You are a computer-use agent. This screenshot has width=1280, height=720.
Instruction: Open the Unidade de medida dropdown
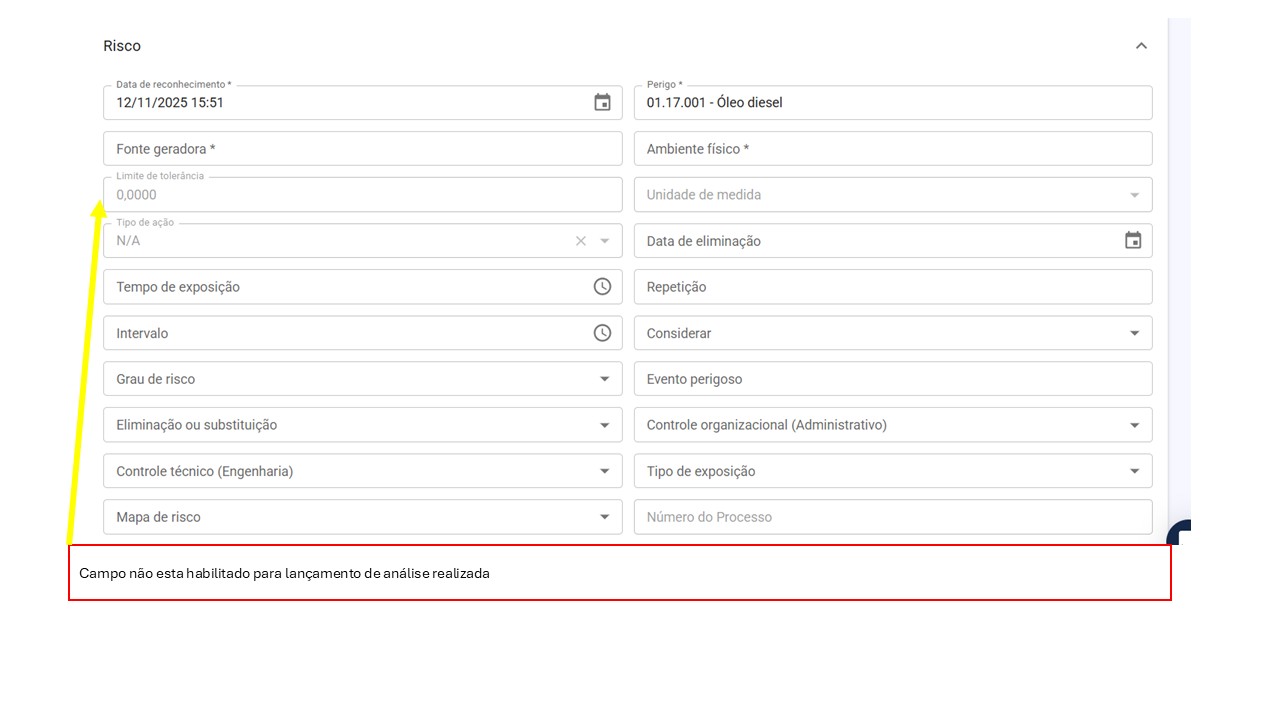pyautogui.click(x=1134, y=195)
